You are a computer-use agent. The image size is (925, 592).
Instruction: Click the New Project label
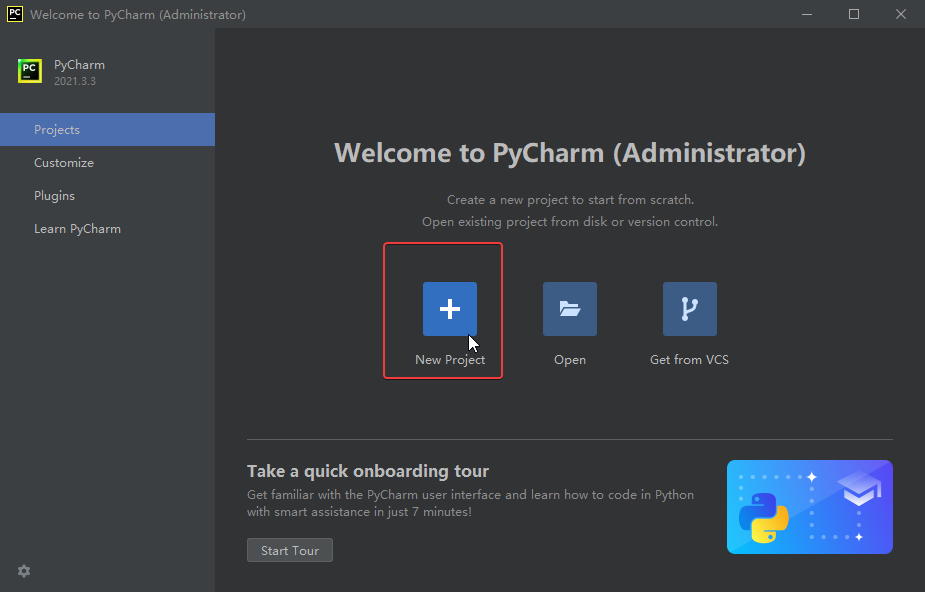click(x=450, y=360)
